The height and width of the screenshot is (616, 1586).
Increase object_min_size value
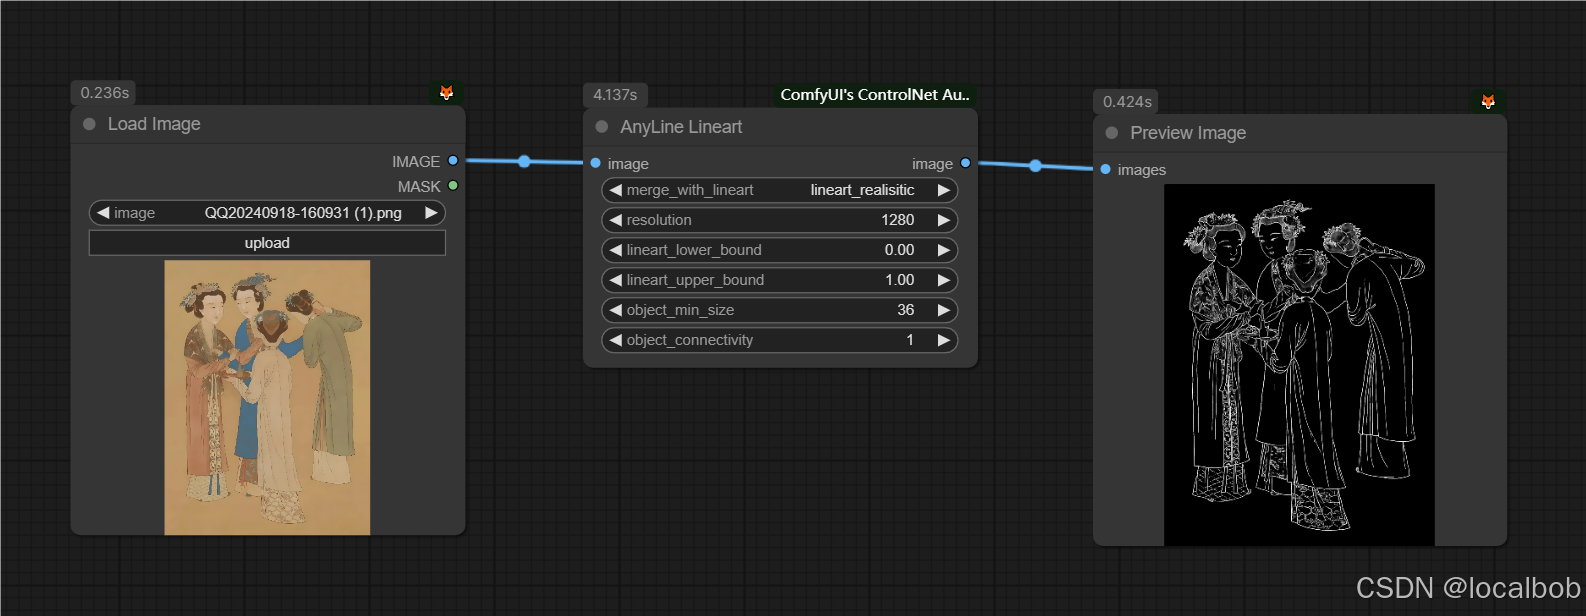point(943,310)
